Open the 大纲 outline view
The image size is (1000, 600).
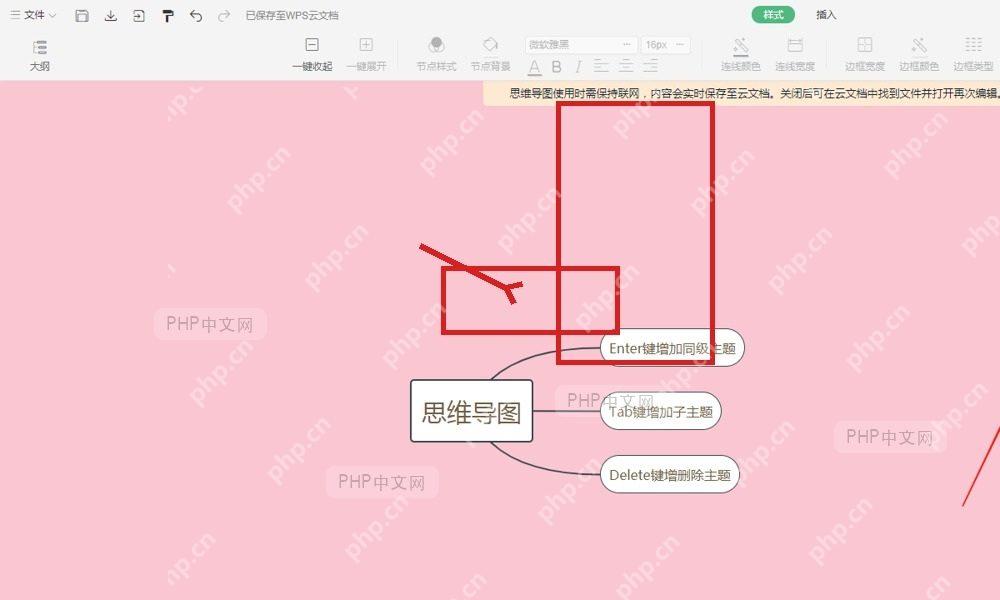pos(40,55)
